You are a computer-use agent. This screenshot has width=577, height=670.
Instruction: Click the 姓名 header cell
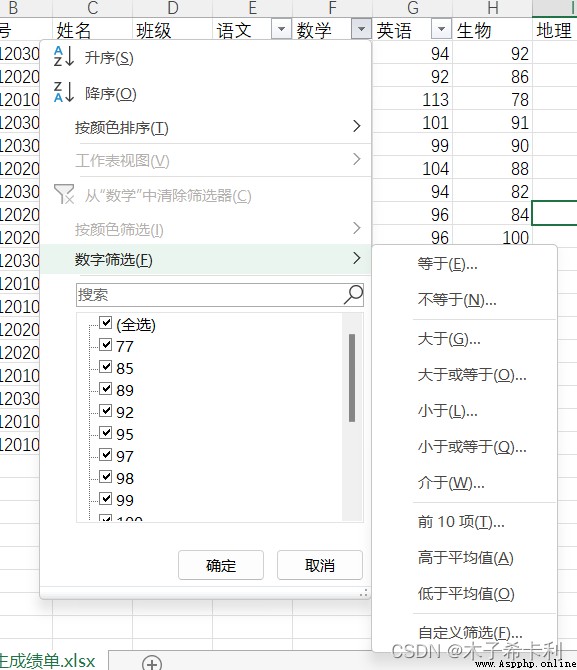(92, 29)
